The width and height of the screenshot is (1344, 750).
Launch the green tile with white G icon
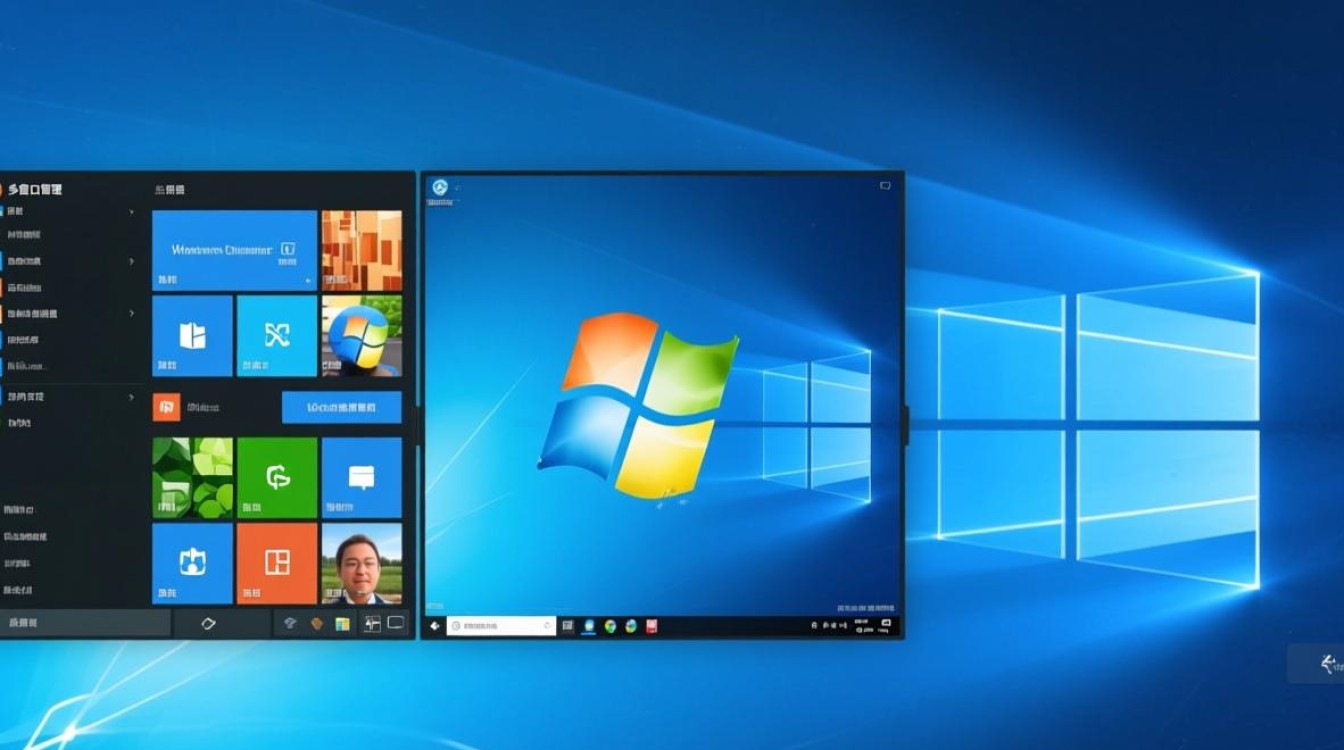point(277,477)
